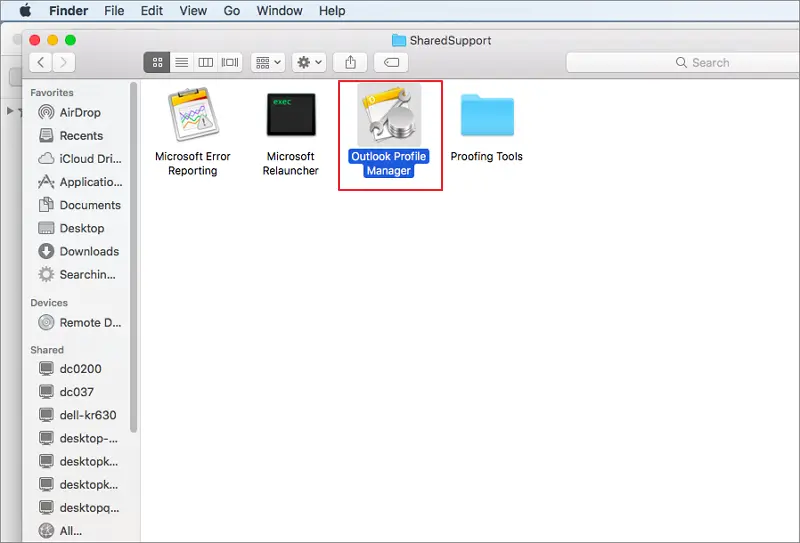Screen dimensions: 800x543
Task: Open iCloud Drive in the sidebar
Action: (80, 159)
